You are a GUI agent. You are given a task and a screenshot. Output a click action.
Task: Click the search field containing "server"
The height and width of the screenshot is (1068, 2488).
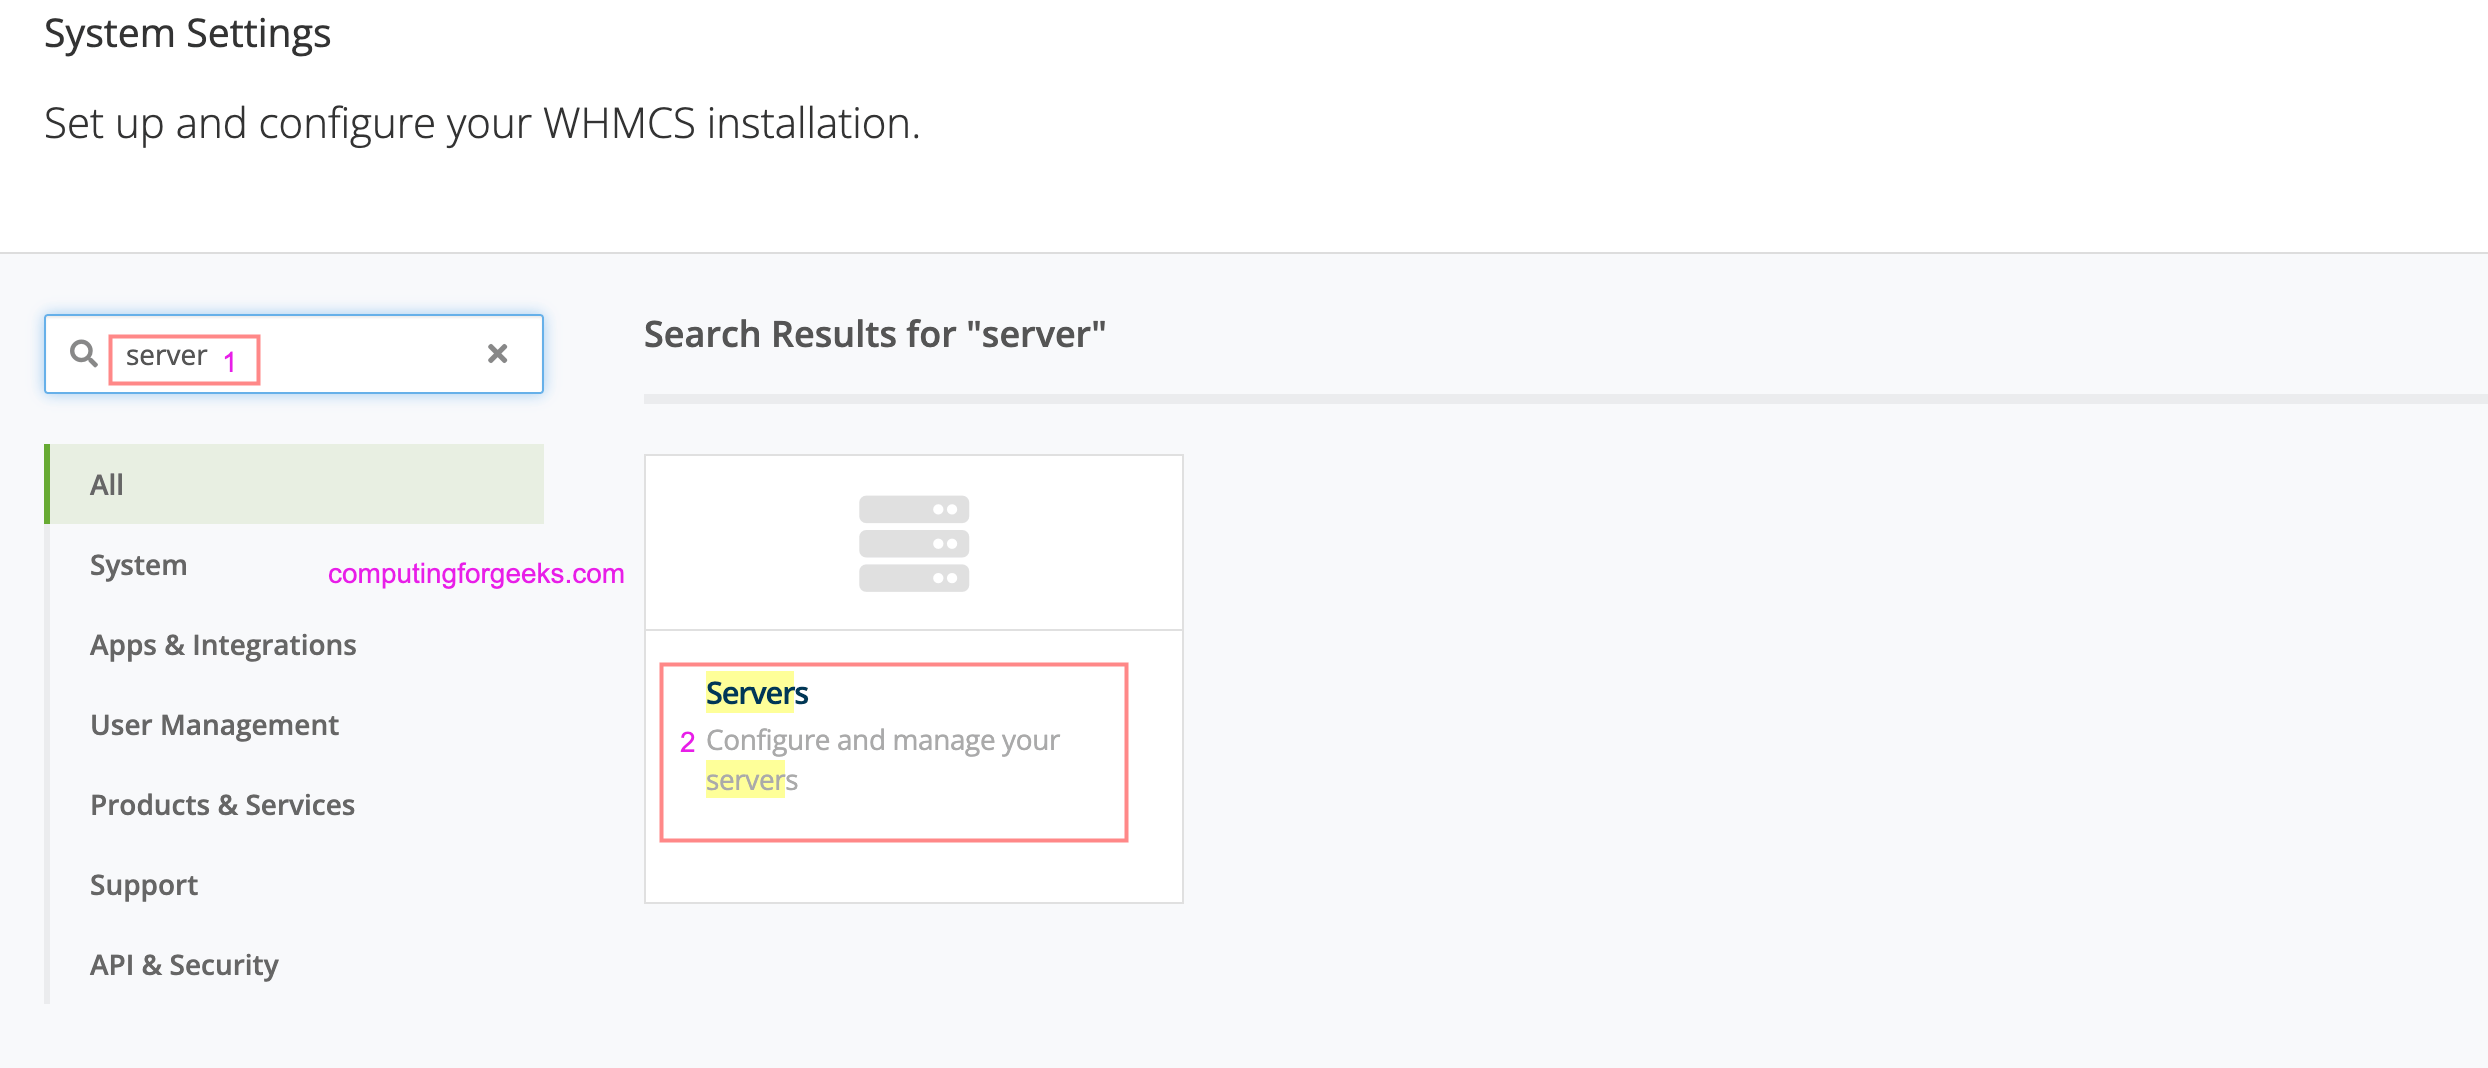coord(294,354)
